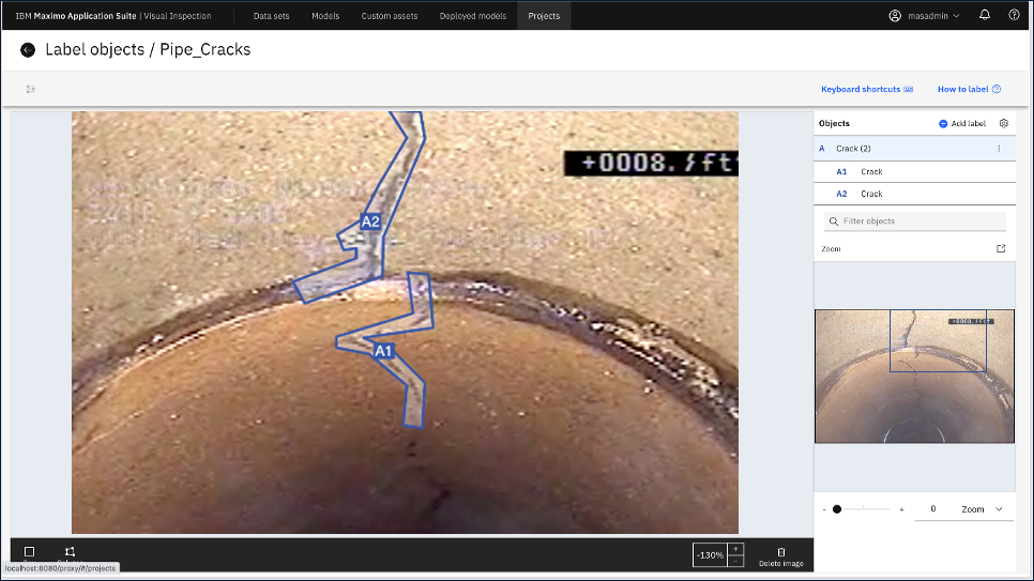The height and width of the screenshot is (581, 1034).
Task: Click the zoom slider handle
Action: pos(837,509)
